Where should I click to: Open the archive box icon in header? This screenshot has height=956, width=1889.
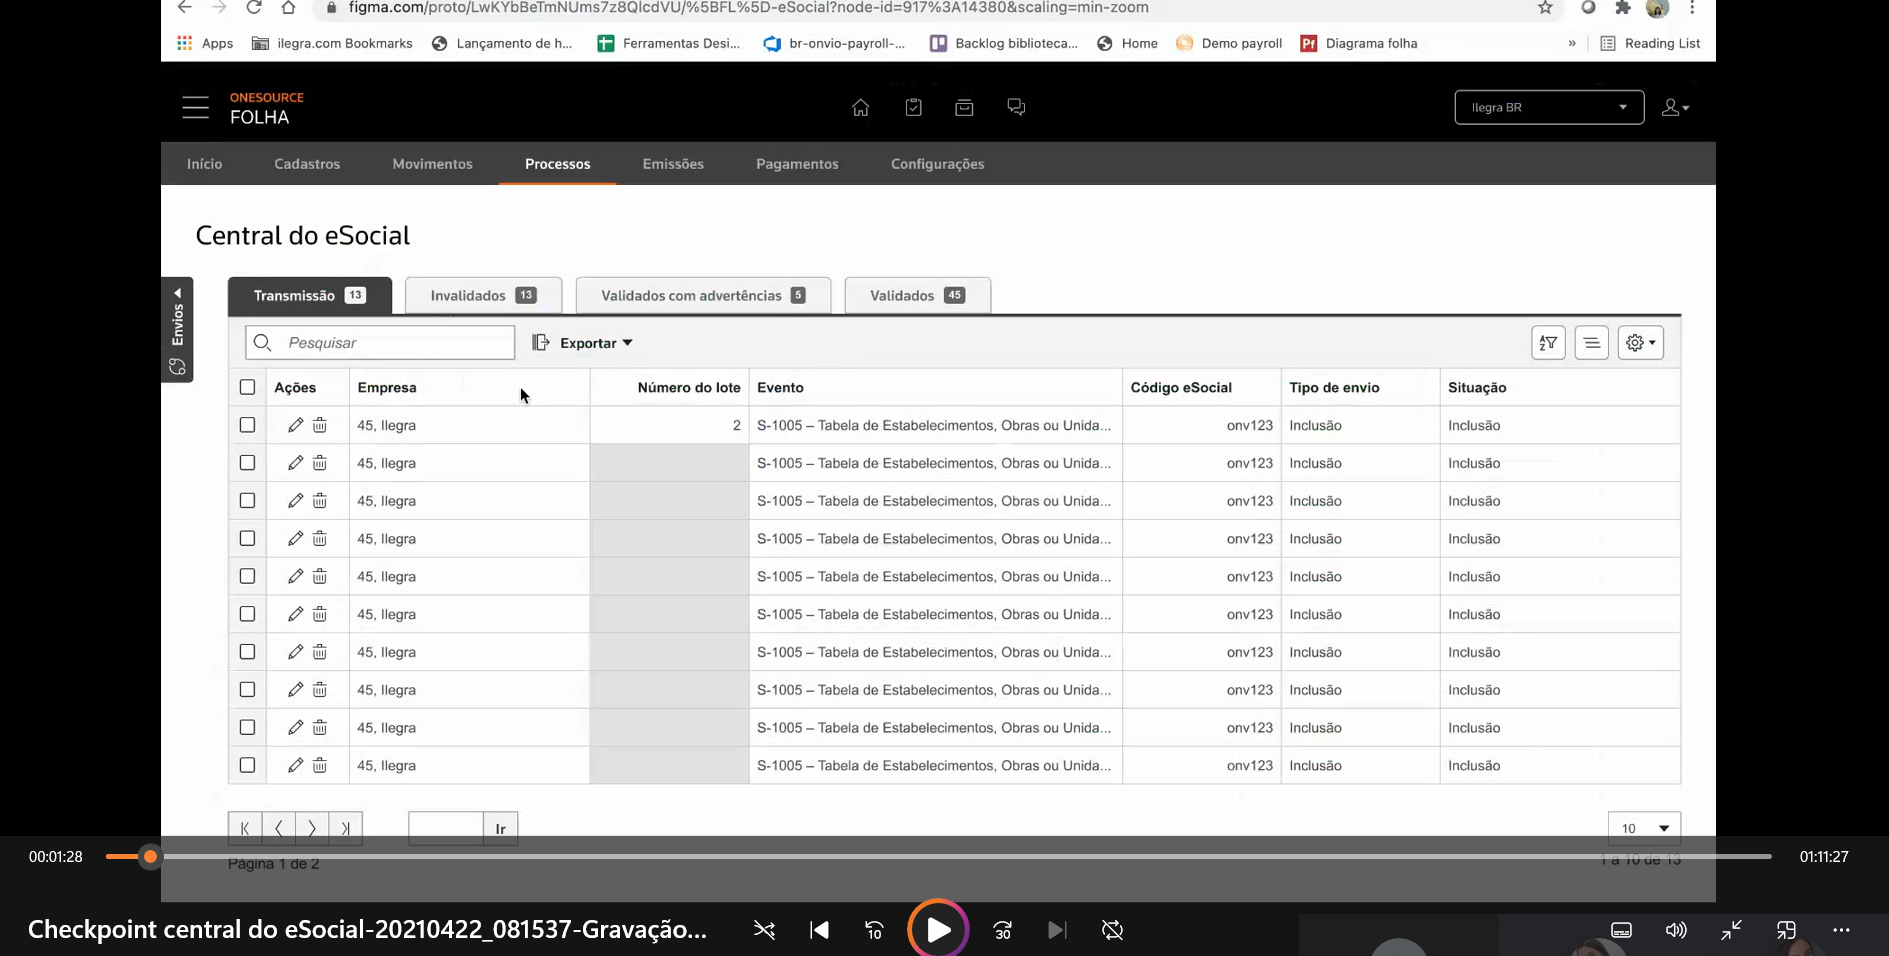[964, 107]
